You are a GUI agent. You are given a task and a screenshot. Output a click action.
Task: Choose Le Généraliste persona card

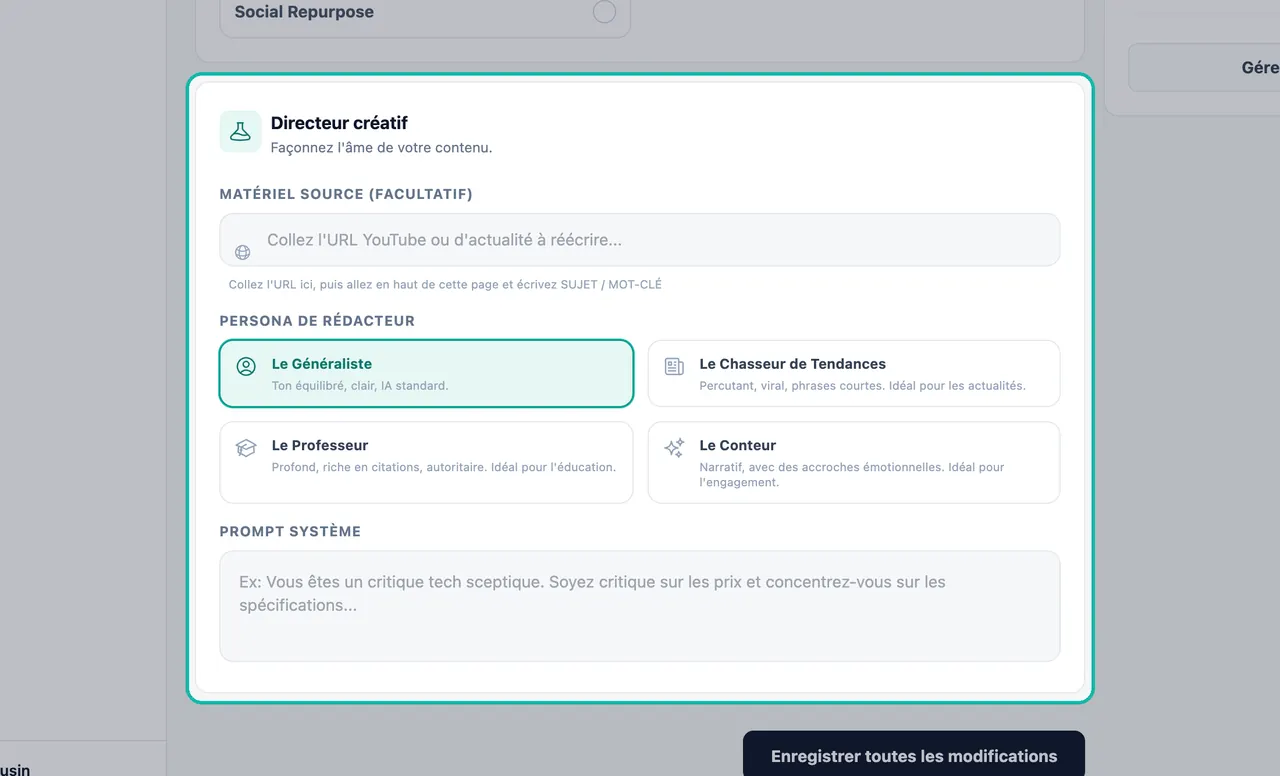point(426,373)
